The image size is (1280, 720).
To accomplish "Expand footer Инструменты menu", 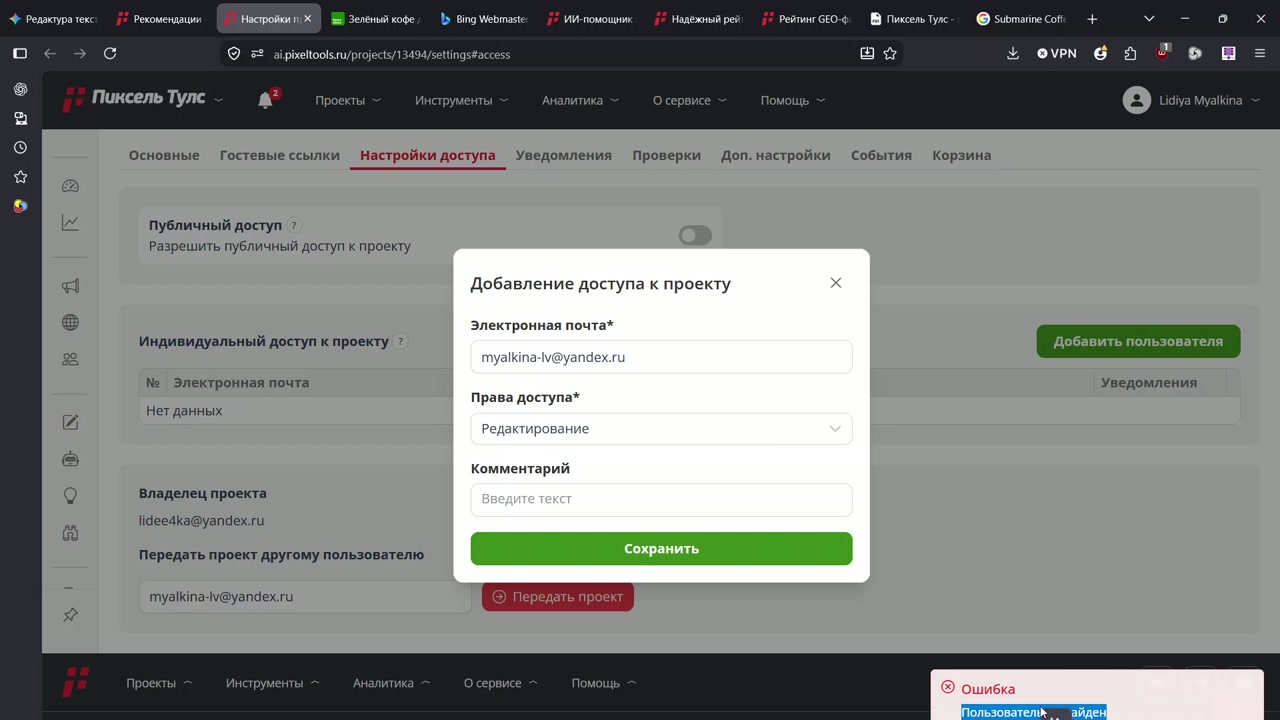I will pyautogui.click(x=273, y=683).
